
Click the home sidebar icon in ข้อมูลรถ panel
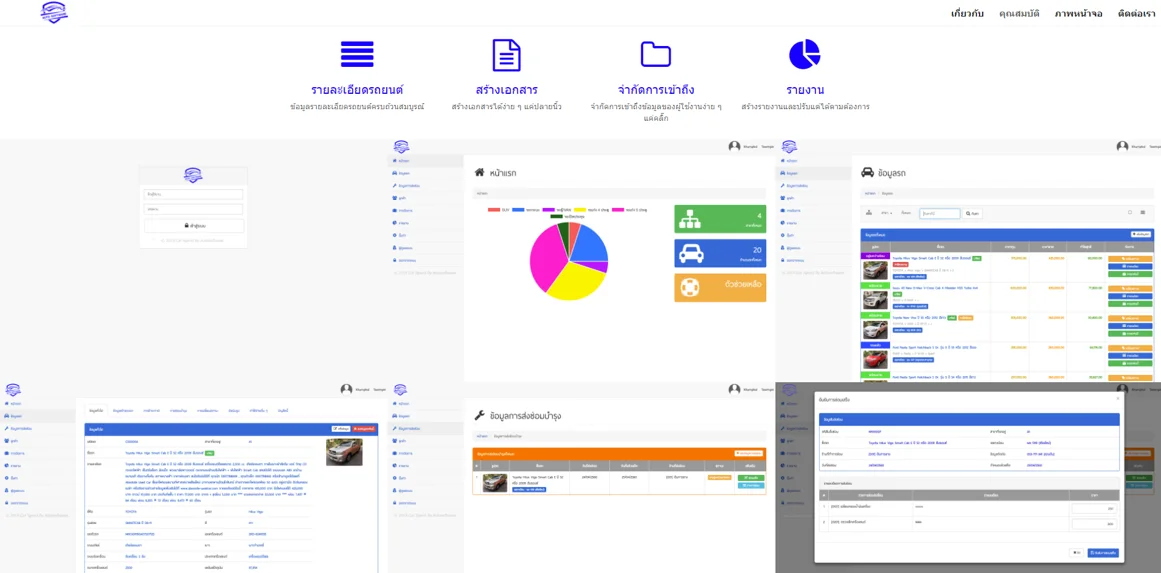coord(783,160)
